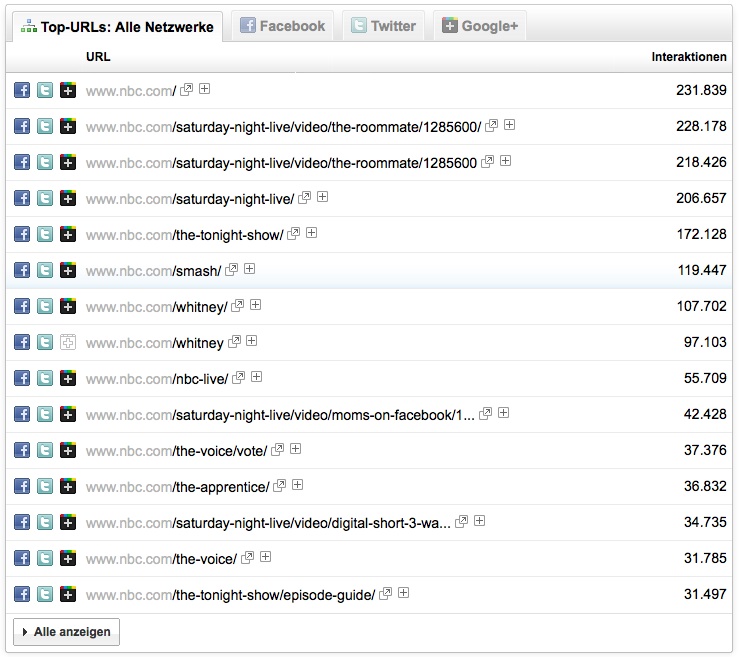Image resolution: width=741 pixels, height=657 pixels.
Task: Click Twitter icon in the /smash/ row
Action: click(x=45, y=270)
